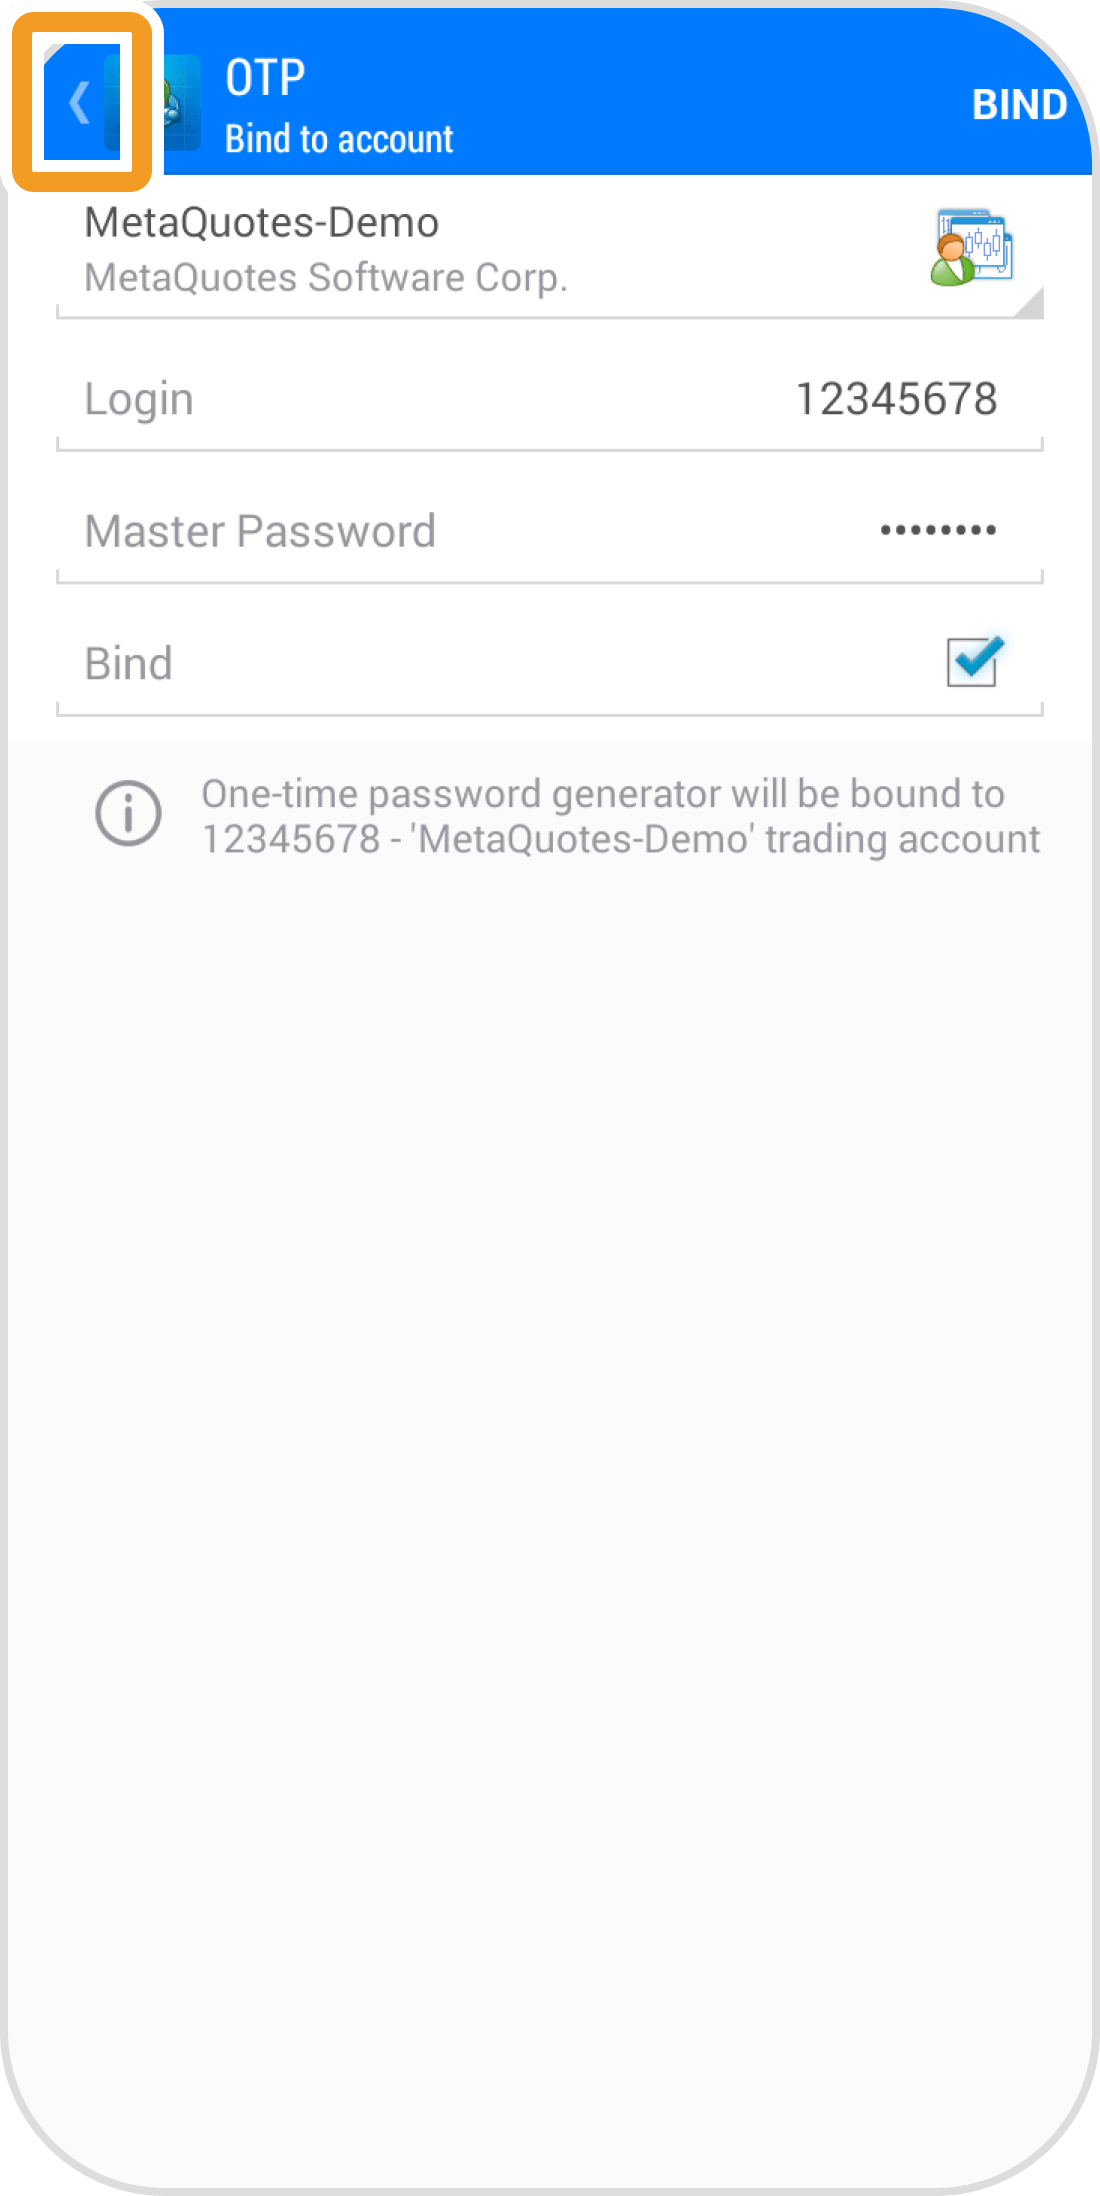Open the MetaQuotes-Demo server selection row
Viewport: 1100px width, 2196px height.
[548, 249]
